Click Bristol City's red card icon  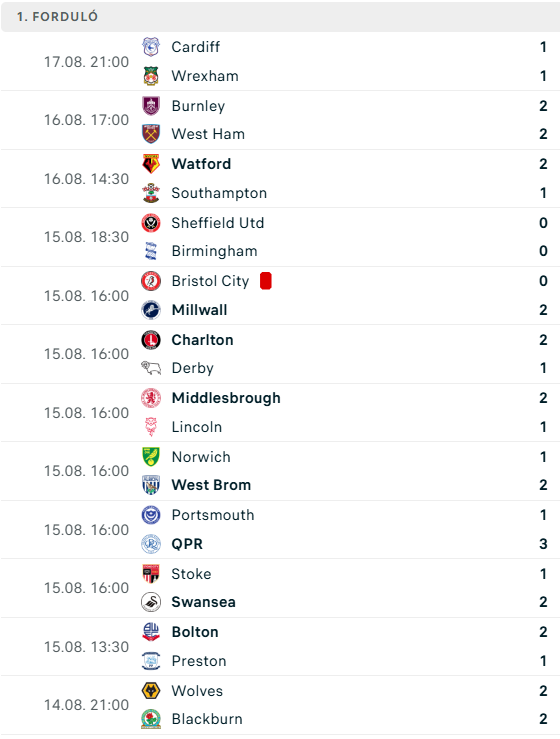click(266, 281)
